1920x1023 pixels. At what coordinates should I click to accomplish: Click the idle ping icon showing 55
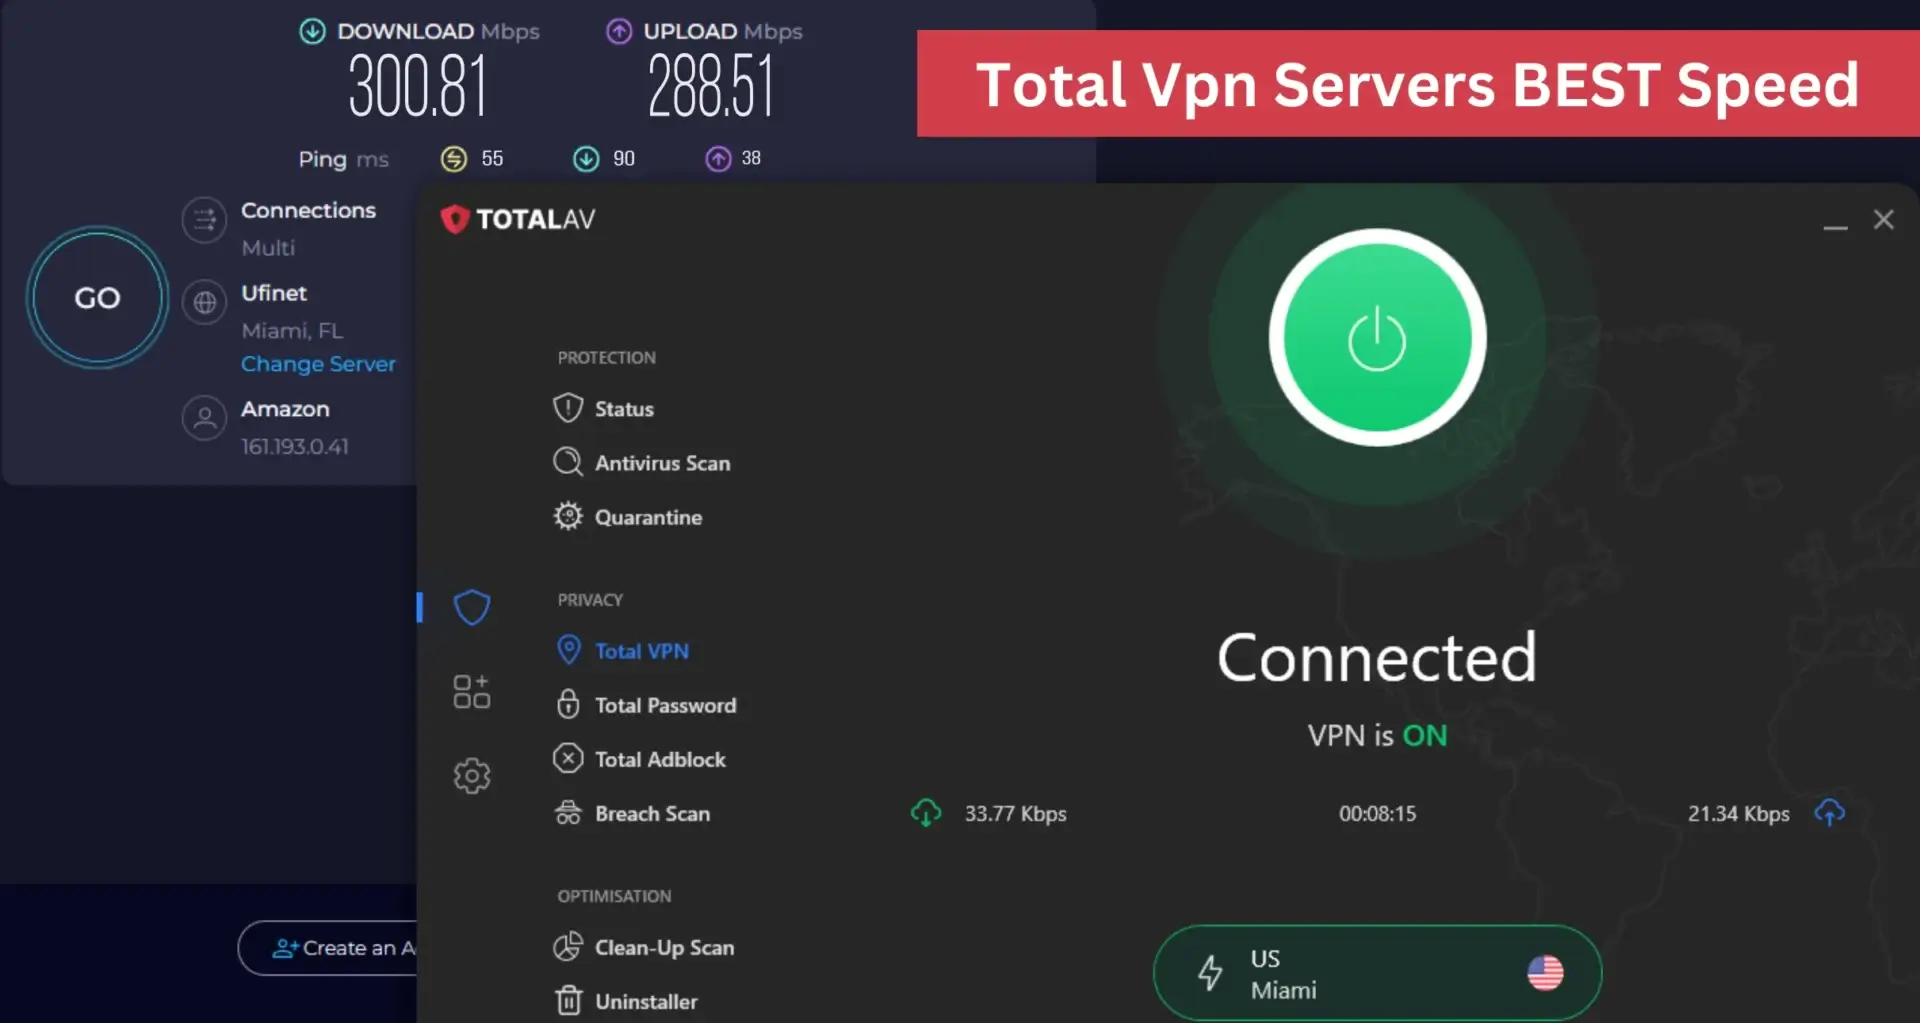point(454,159)
